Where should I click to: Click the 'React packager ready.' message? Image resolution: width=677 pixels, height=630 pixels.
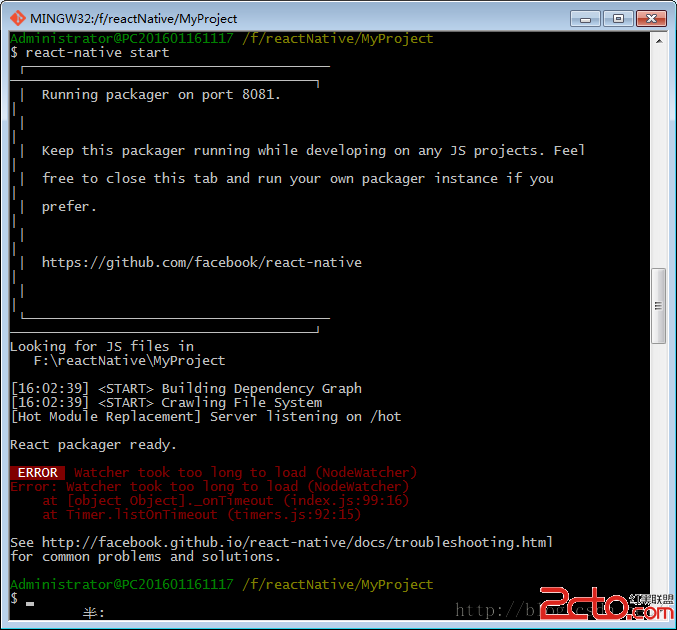point(93,445)
